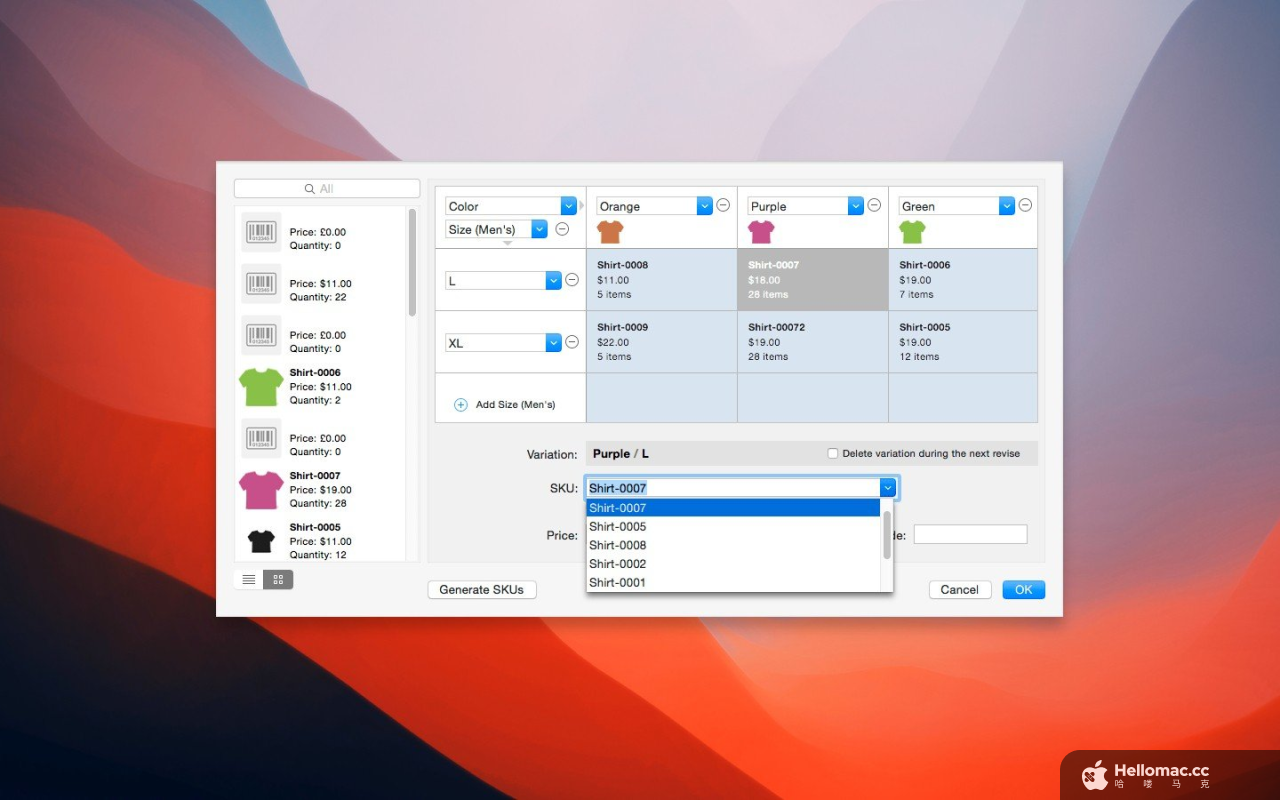
Task: Open the L size dropdown
Action: click(553, 281)
